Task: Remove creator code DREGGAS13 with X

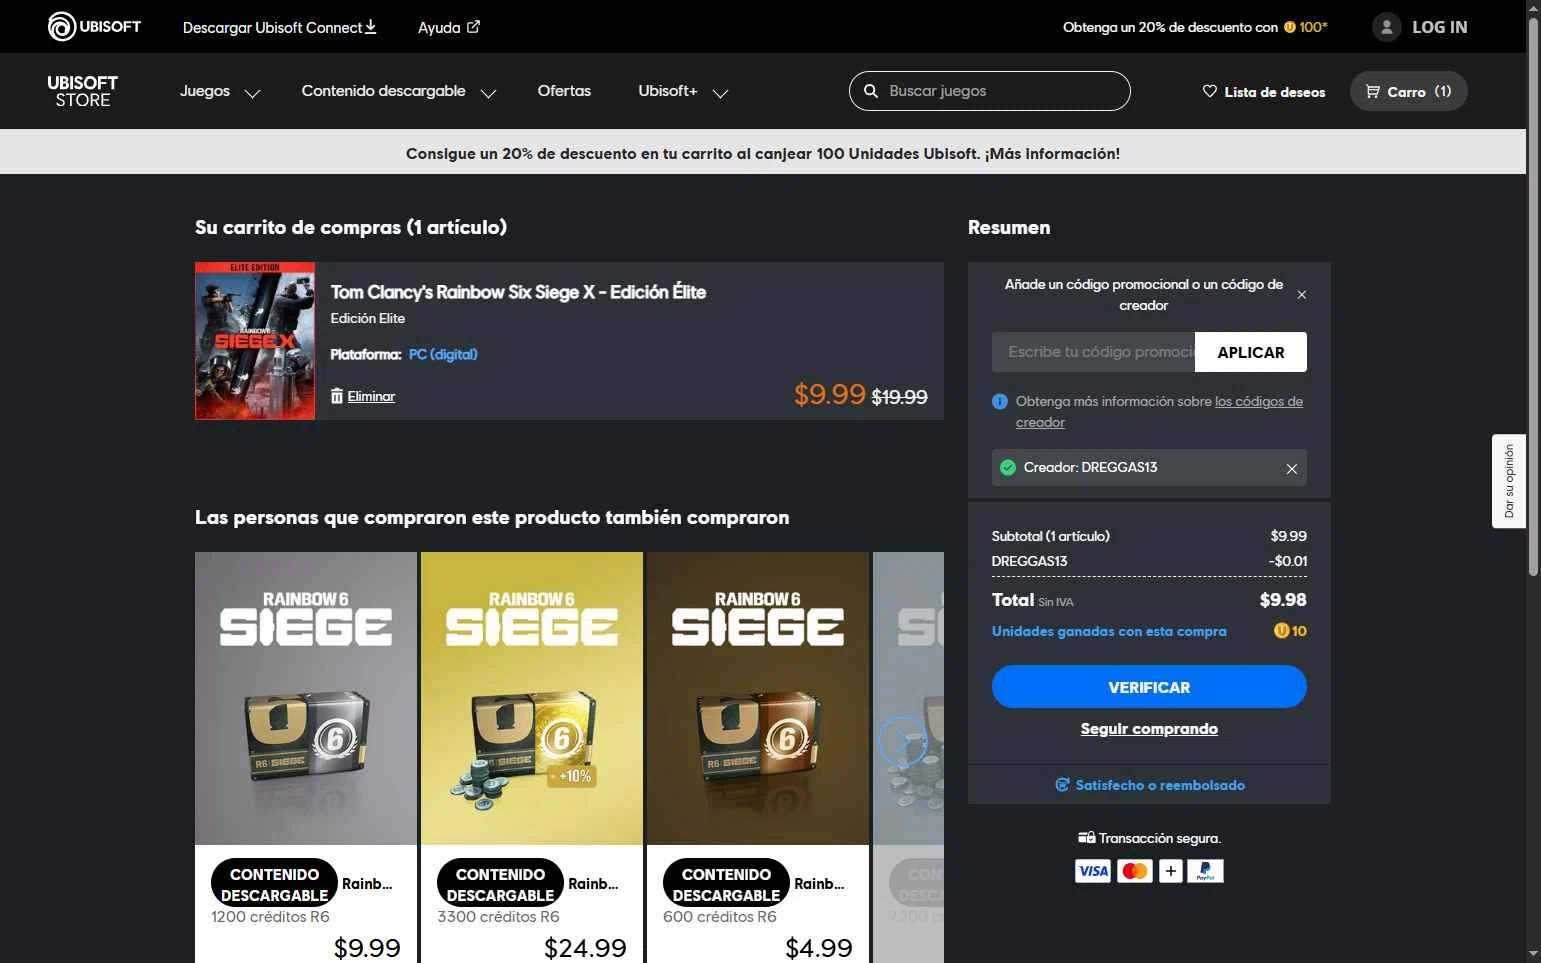Action: (1291, 468)
